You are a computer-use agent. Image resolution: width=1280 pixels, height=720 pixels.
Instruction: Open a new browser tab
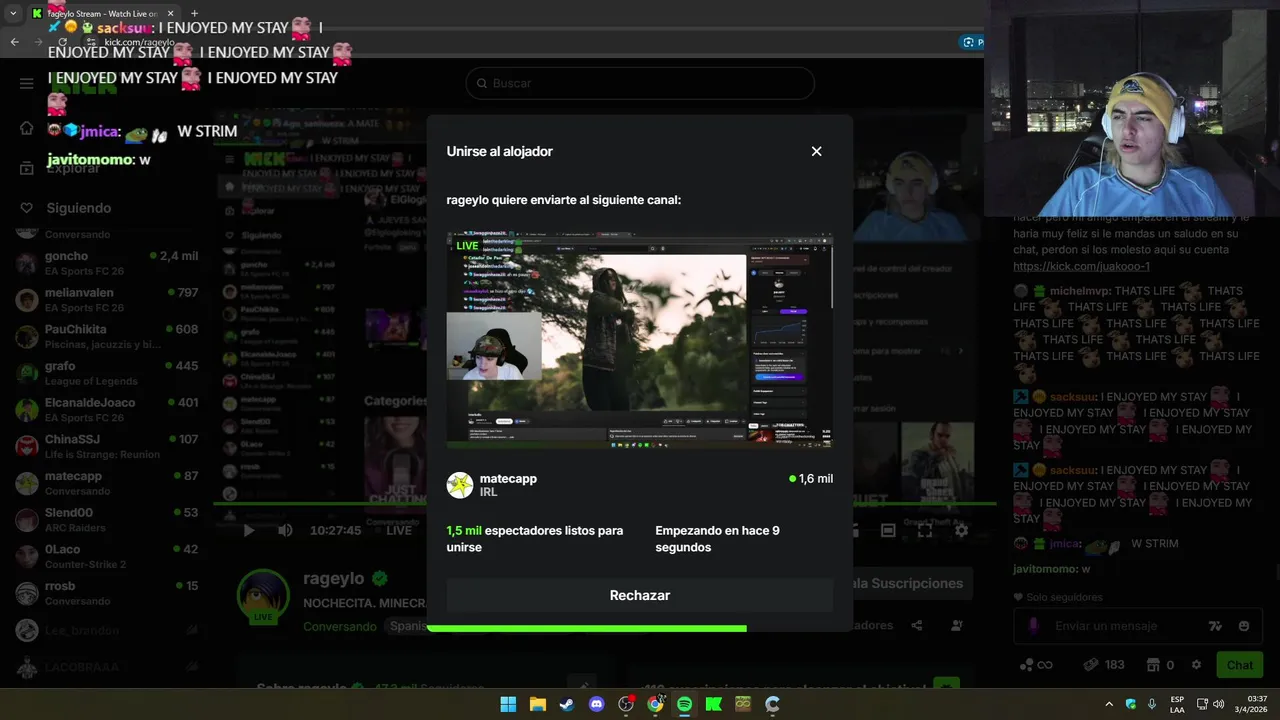[194, 14]
